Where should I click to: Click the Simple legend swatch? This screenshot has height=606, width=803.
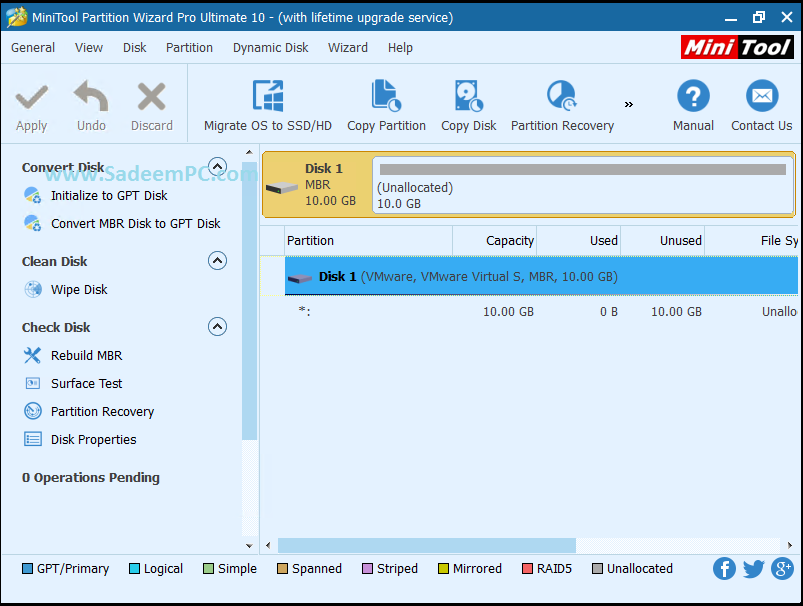(x=208, y=569)
